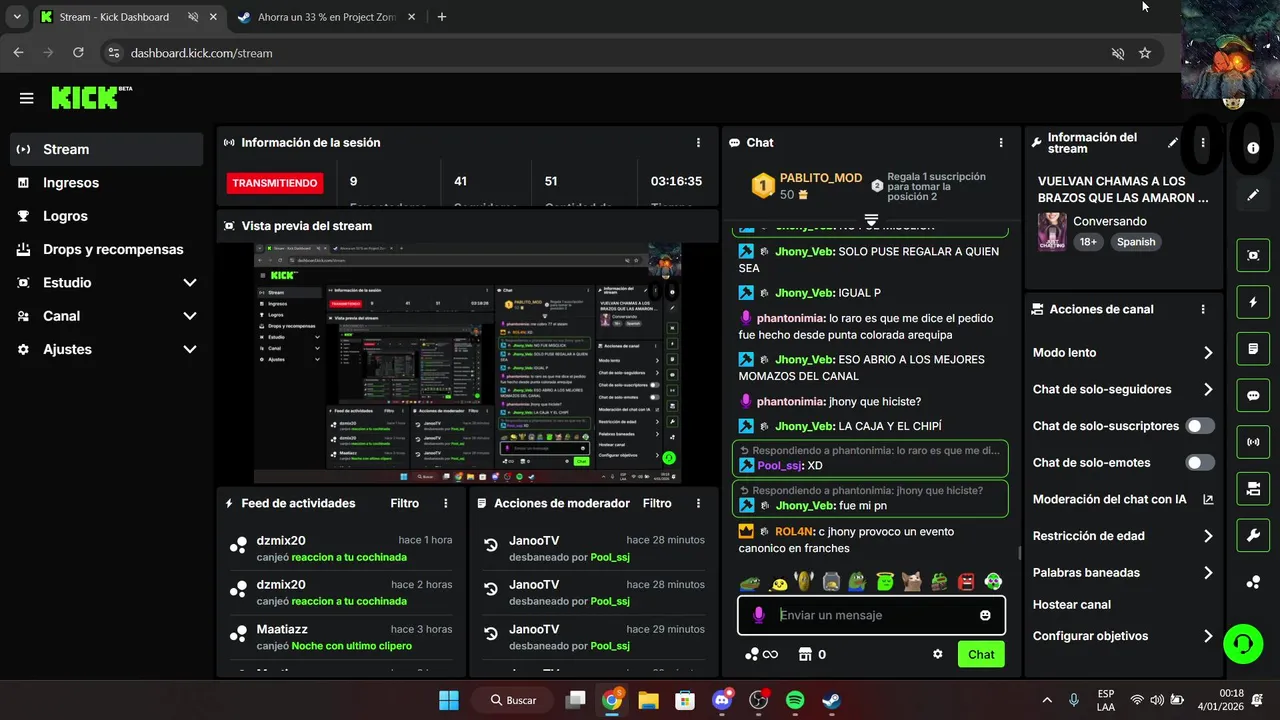Click the green Chat send button
Image resolution: width=1280 pixels, height=720 pixels.
pos(981,655)
